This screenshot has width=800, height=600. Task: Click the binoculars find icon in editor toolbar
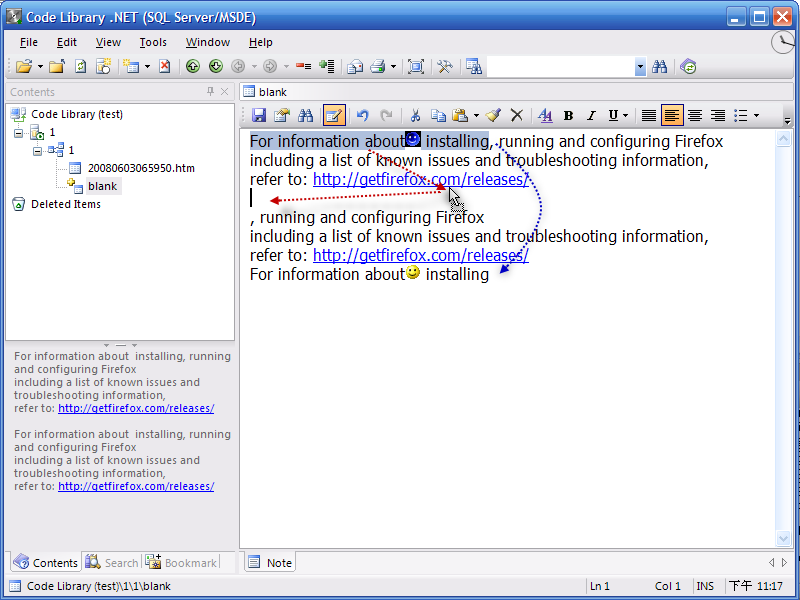pos(305,115)
